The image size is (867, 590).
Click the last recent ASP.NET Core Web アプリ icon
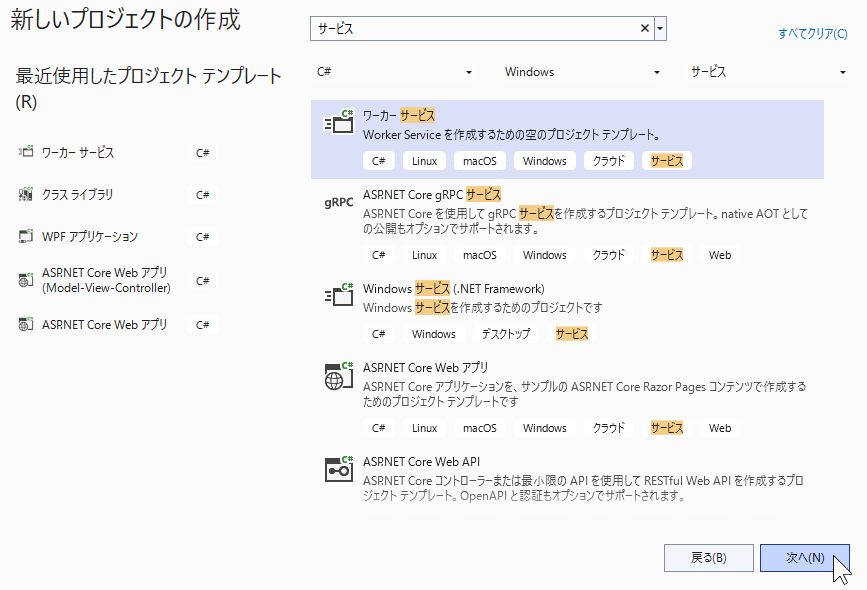click(x=25, y=324)
